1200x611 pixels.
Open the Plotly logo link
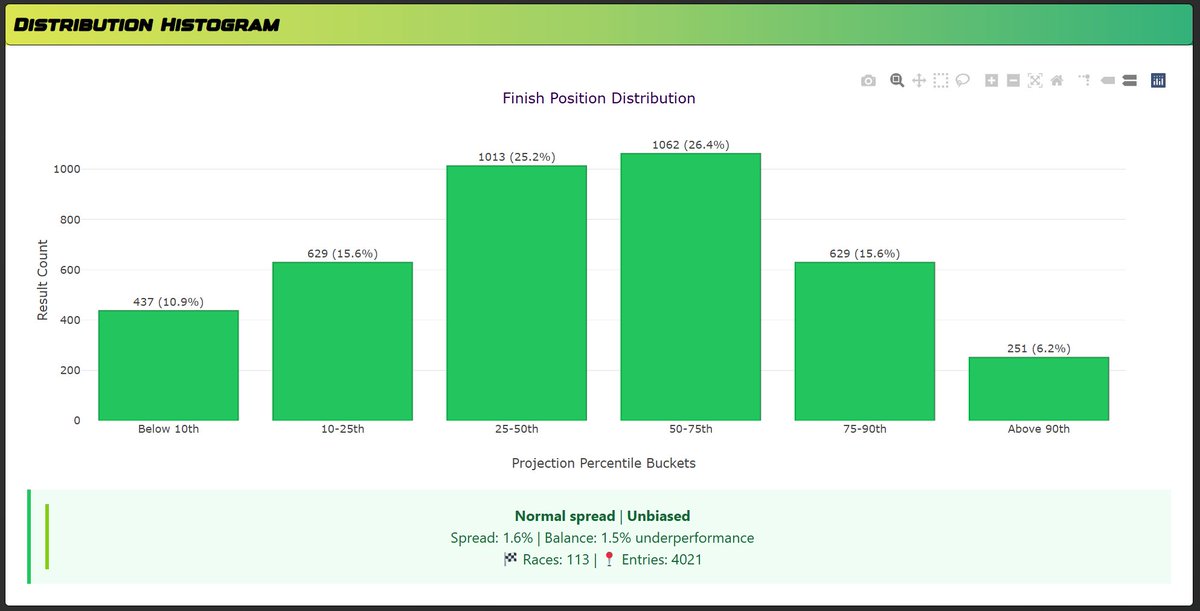(x=1158, y=81)
